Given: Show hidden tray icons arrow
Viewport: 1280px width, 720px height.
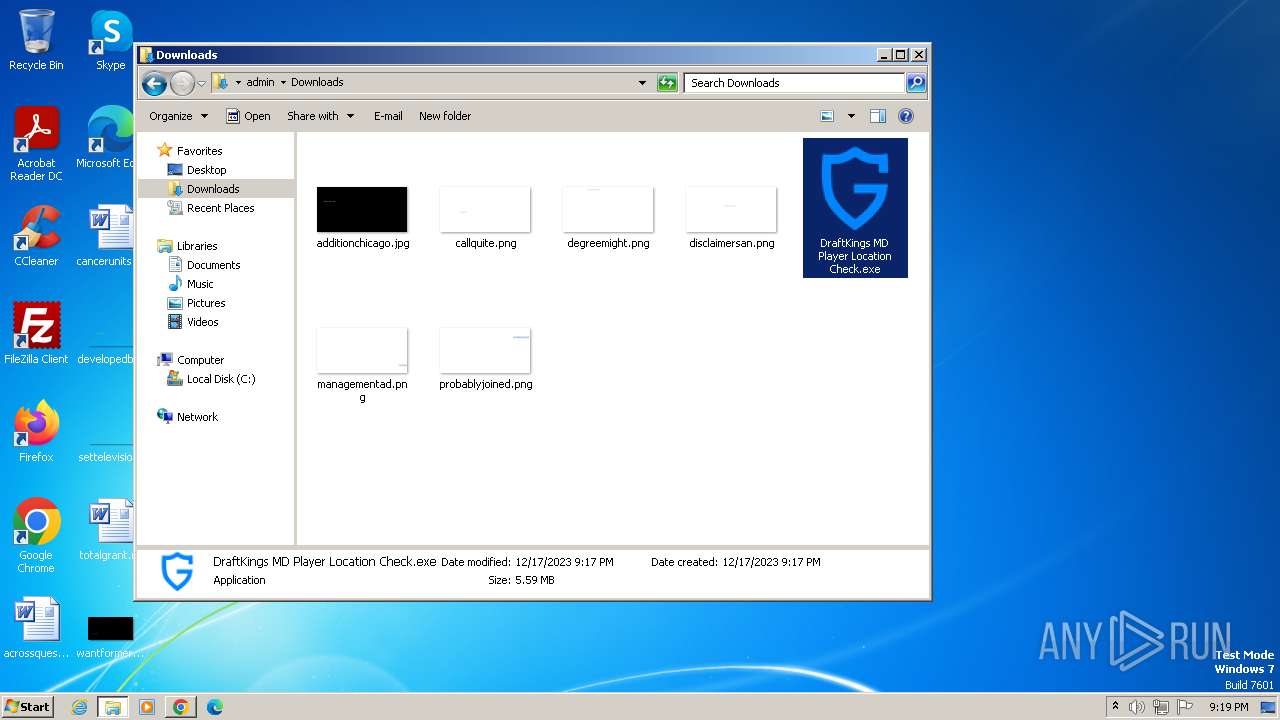Looking at the screenshot, I should (x=1115, y=707).
